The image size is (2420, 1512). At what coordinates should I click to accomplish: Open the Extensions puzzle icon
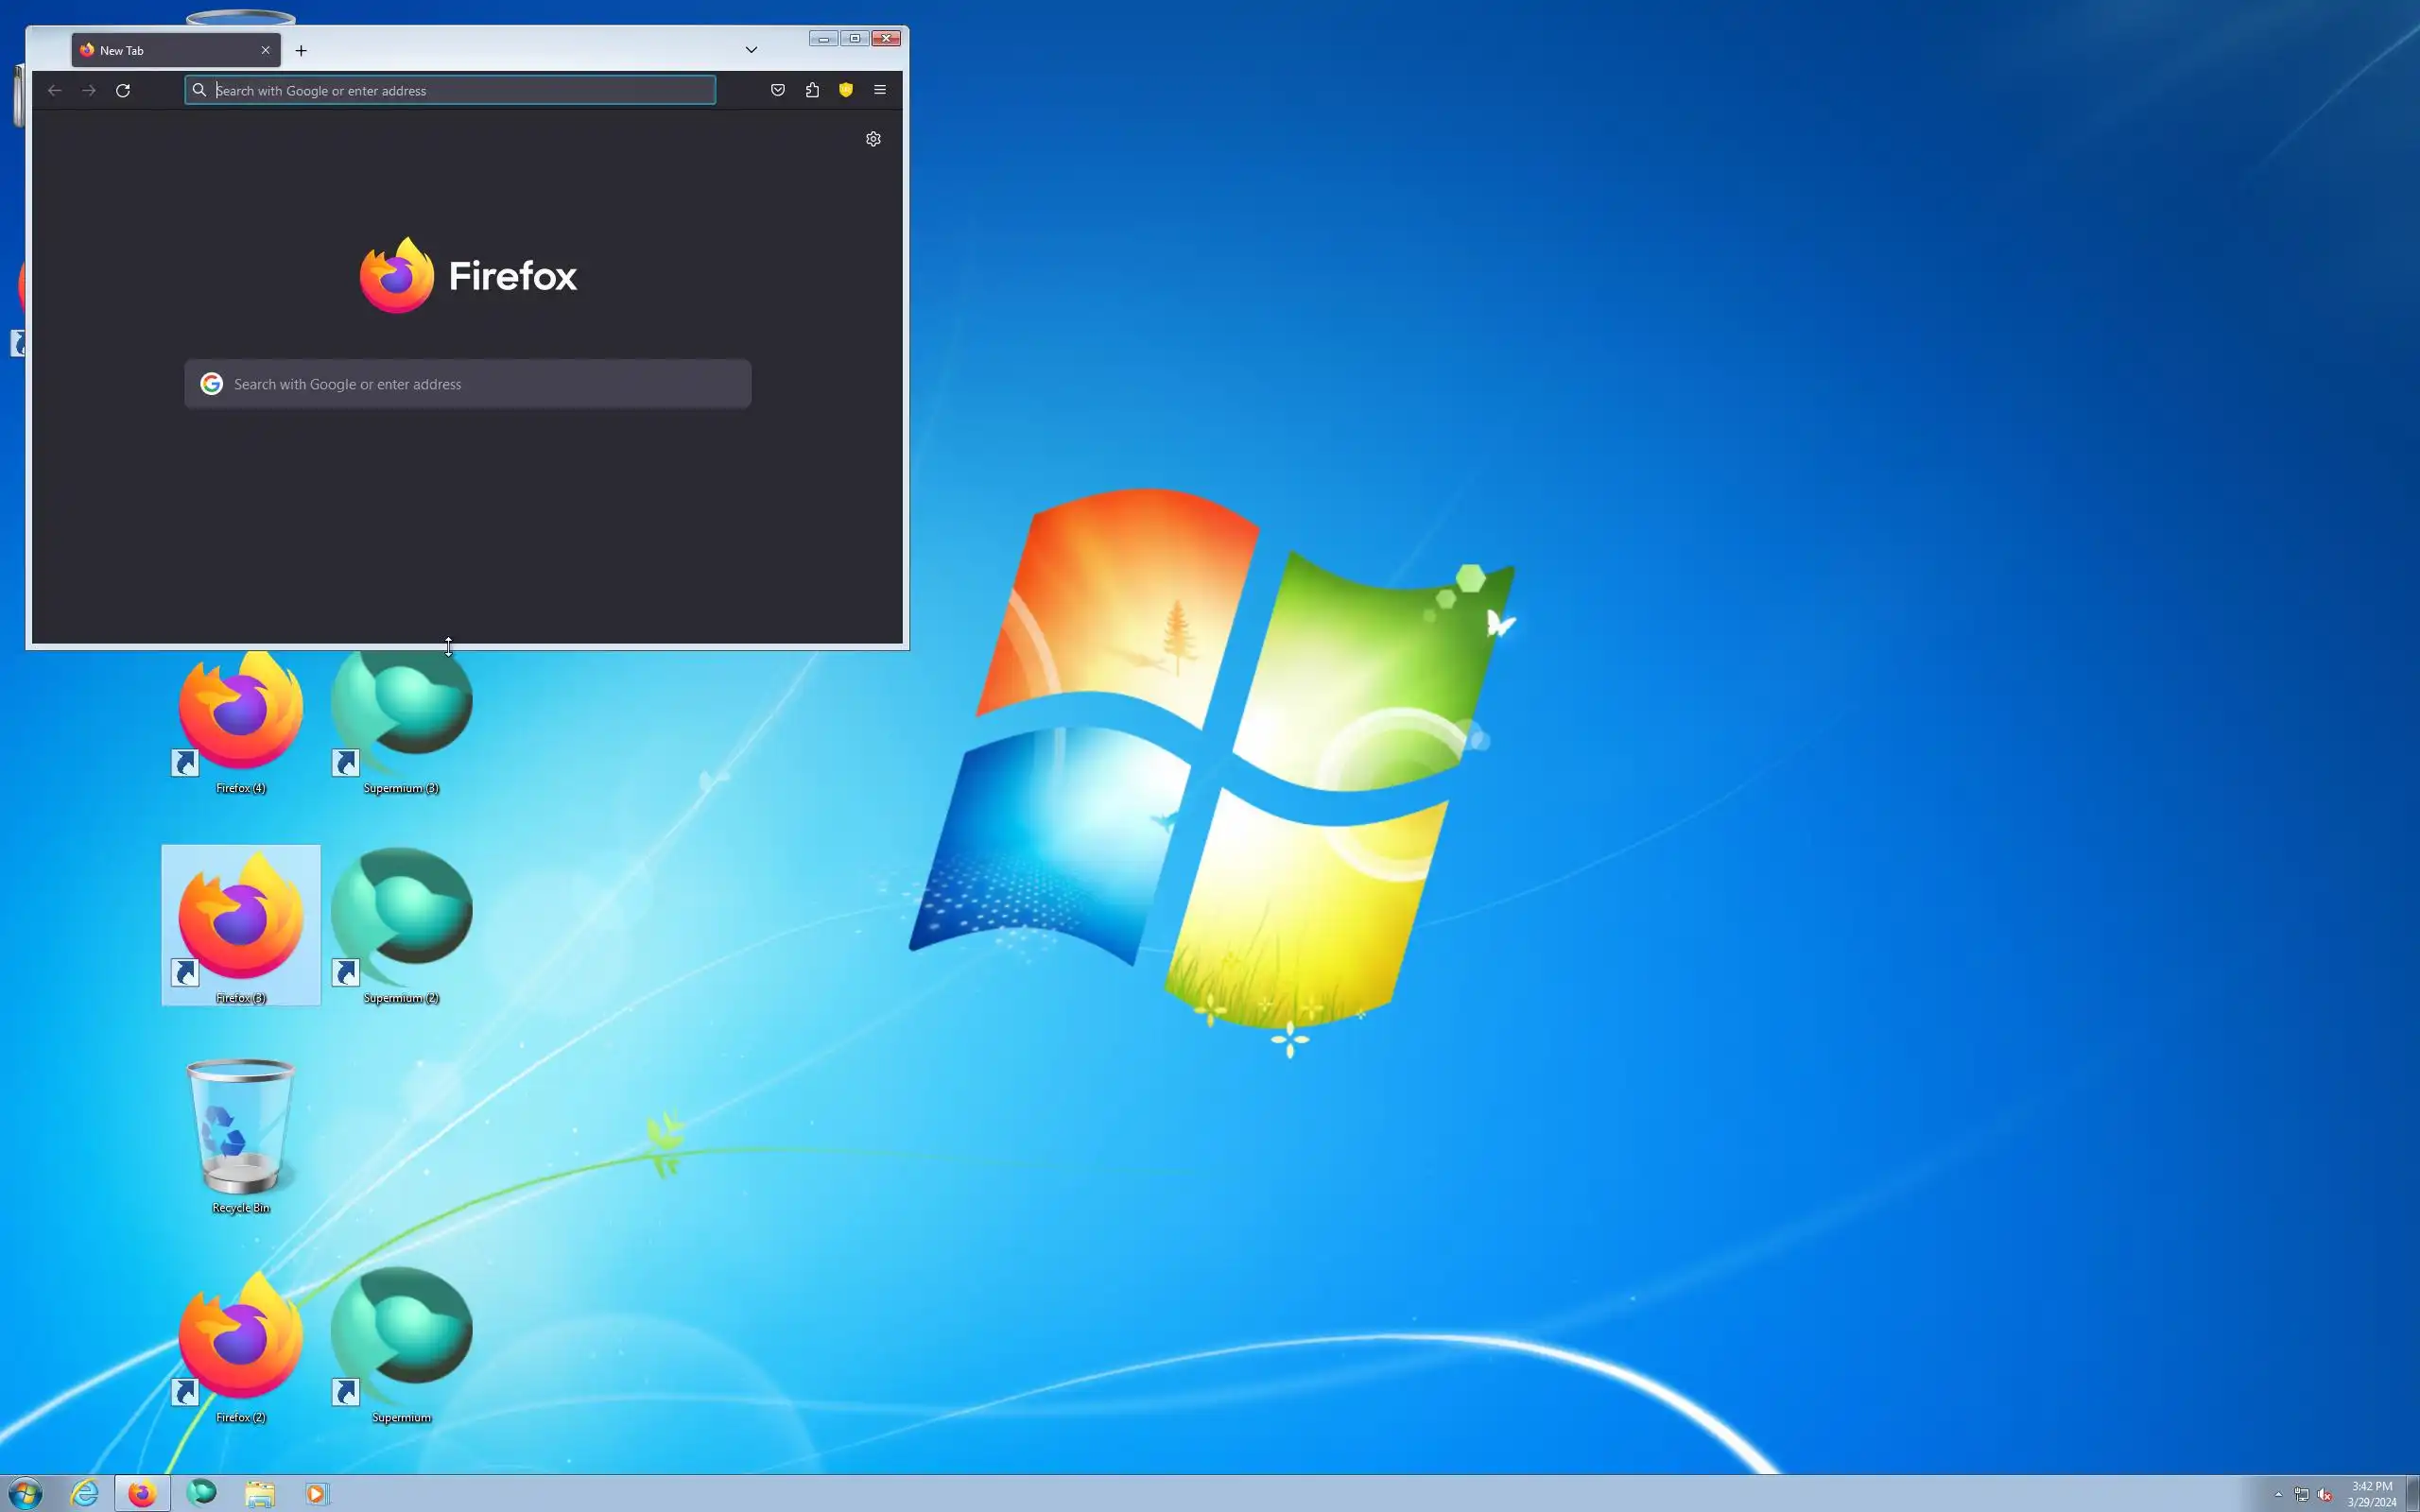812,90
